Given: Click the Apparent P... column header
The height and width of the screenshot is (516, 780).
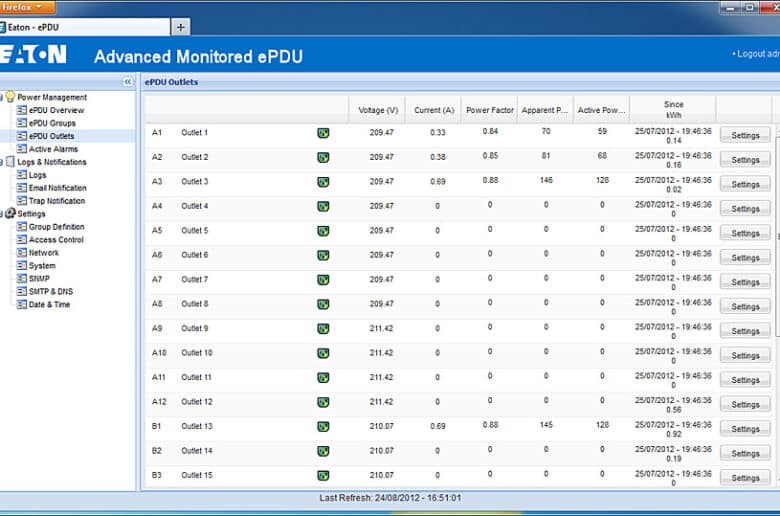Looking at the screenshot, I should (545, 110).
